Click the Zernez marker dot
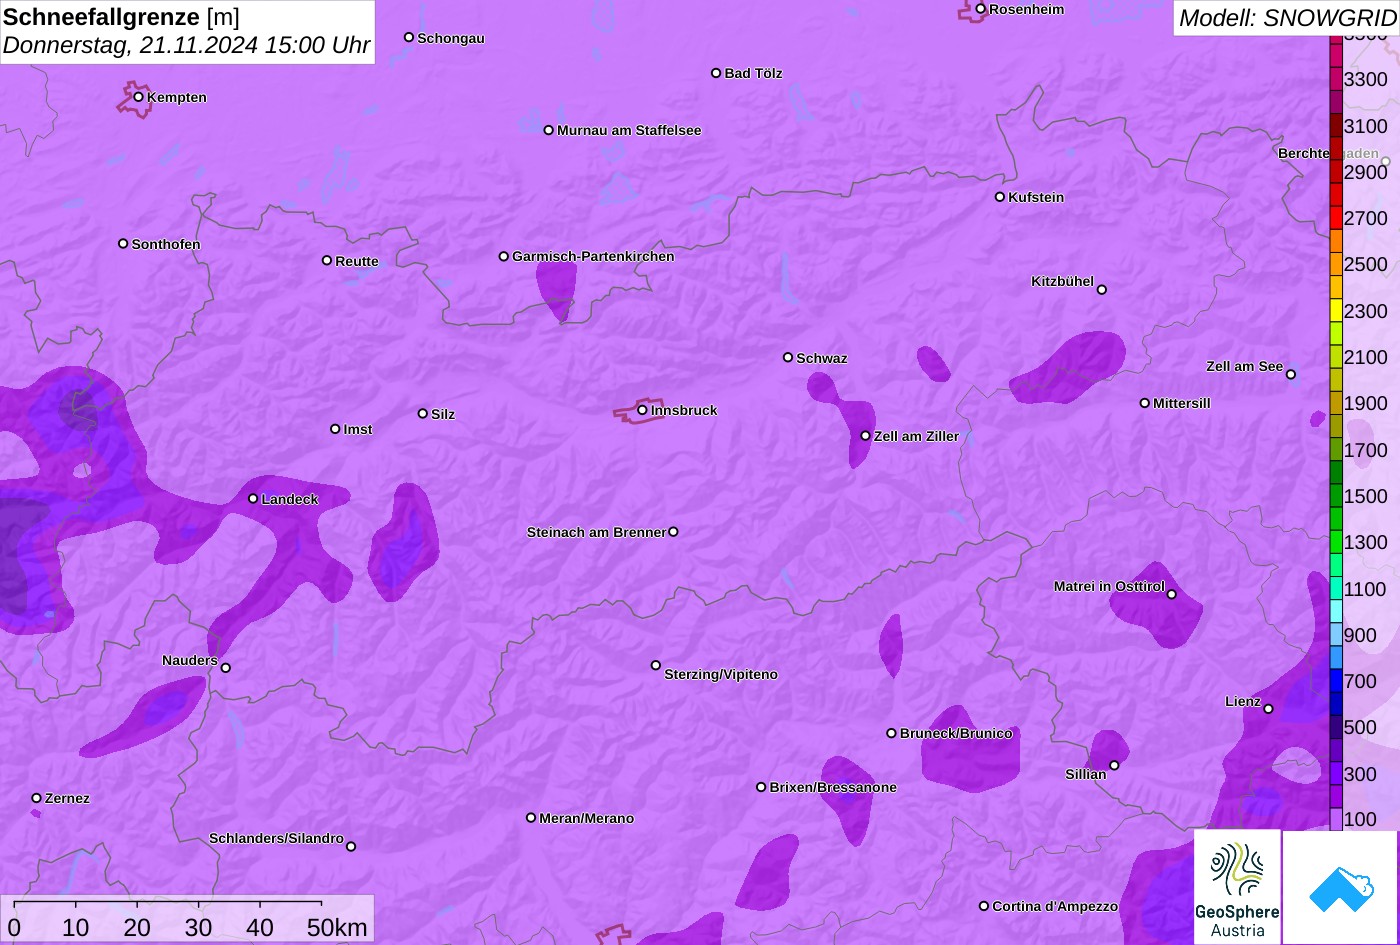The image size is (1400, 945). click(x=37, y=798)
